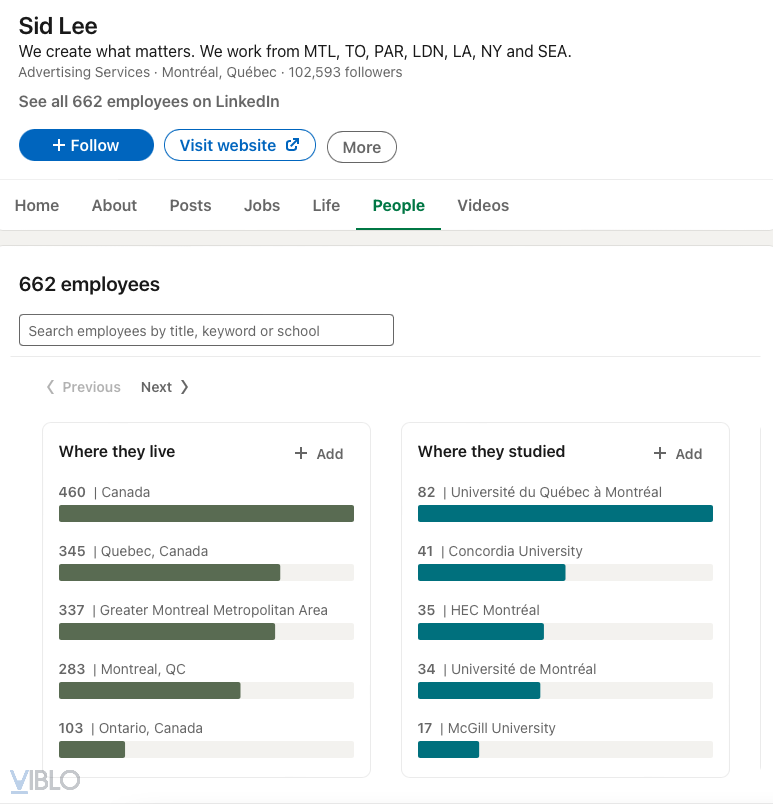
Task: Click the employee search field
Action: [206, 331]
